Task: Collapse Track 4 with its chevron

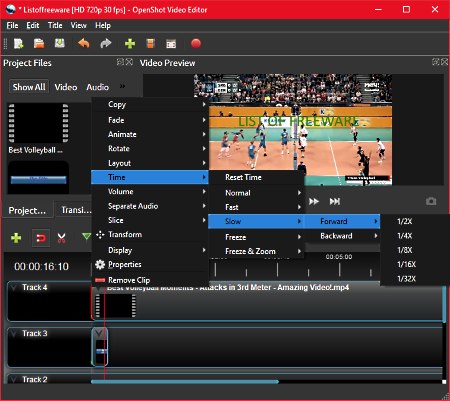Action: [x=14, y=287]
